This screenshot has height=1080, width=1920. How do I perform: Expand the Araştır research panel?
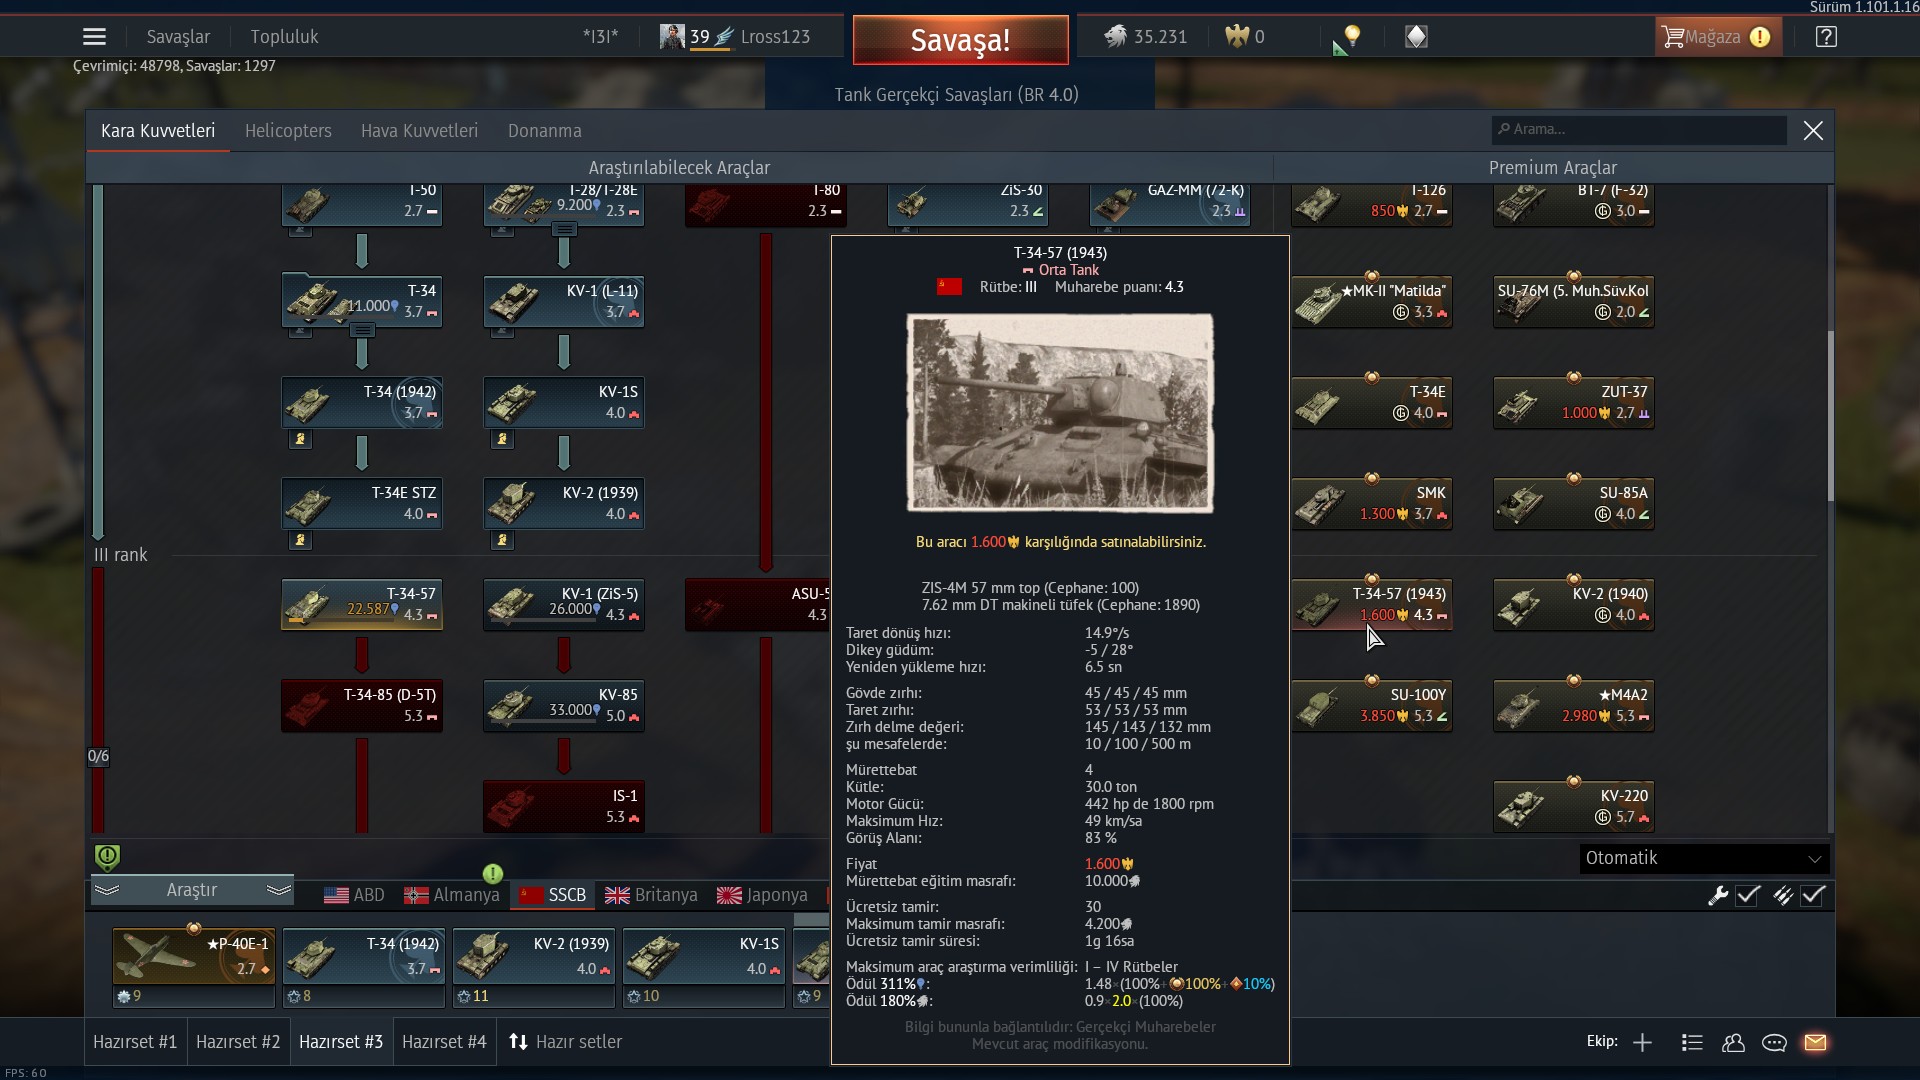pyautogui.click(x=192, y=890)
